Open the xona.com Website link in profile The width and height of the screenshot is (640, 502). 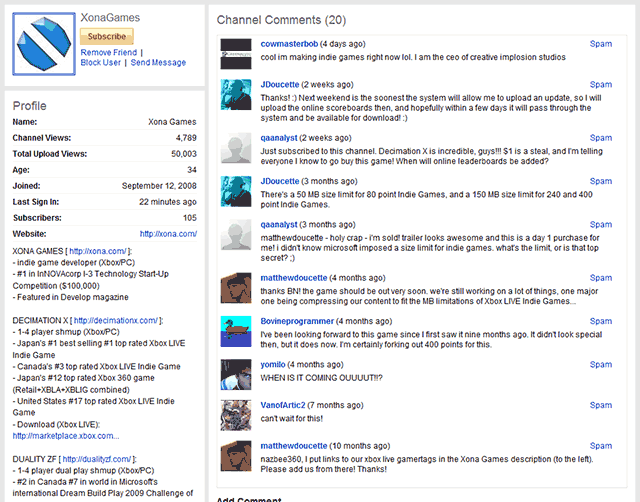(168, 234)
